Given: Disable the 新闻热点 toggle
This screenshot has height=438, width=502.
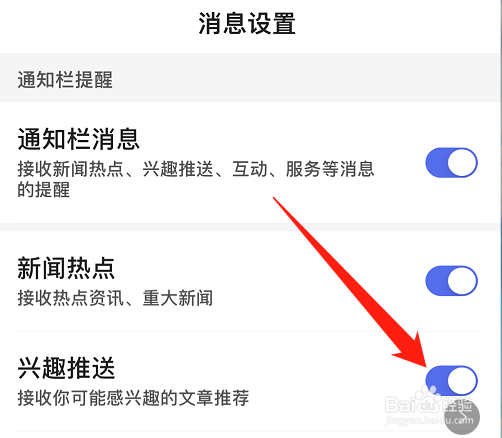Looking at the screenshot, I should [x=451, y=281].
